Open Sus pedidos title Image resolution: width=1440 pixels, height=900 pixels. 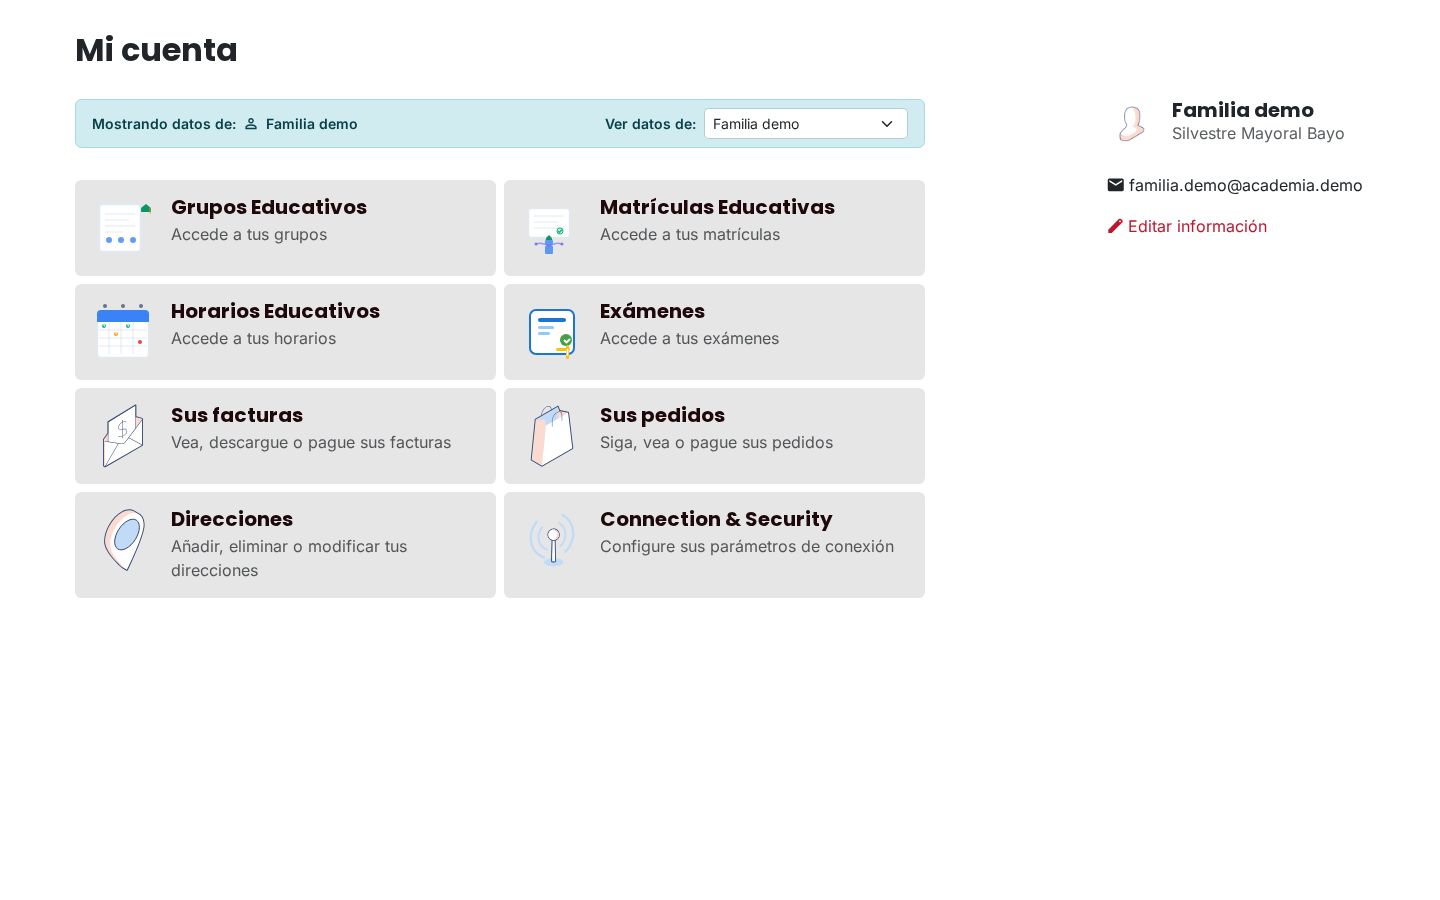pos(662,415)
